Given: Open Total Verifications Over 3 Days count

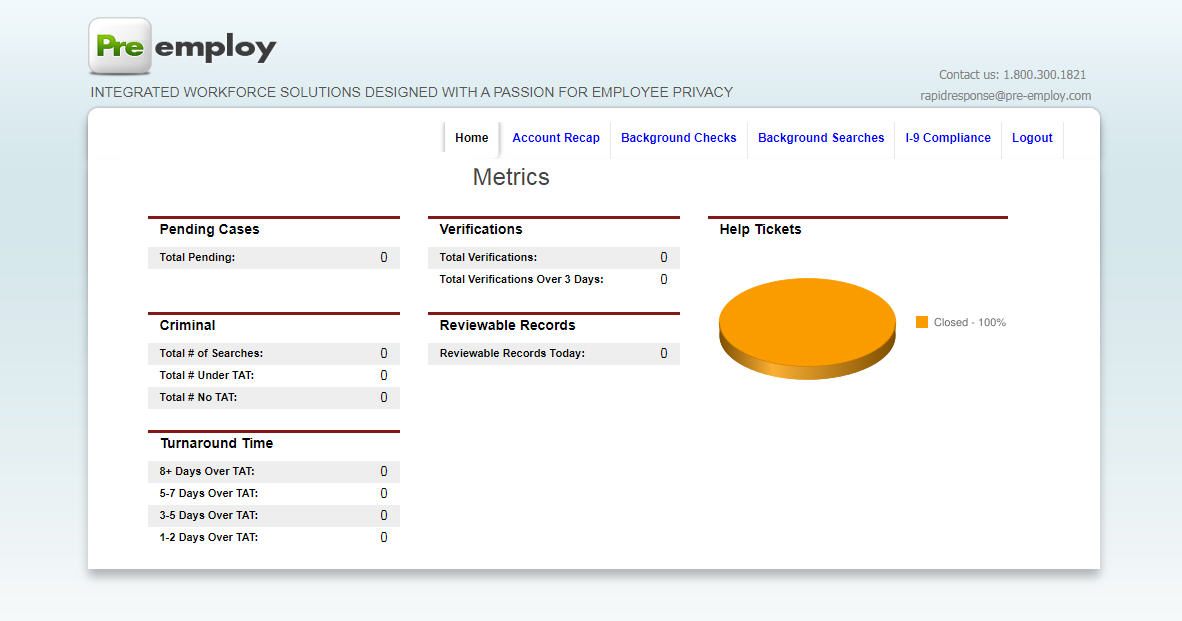Looking at the screenshot, I should tap(663, 279).
